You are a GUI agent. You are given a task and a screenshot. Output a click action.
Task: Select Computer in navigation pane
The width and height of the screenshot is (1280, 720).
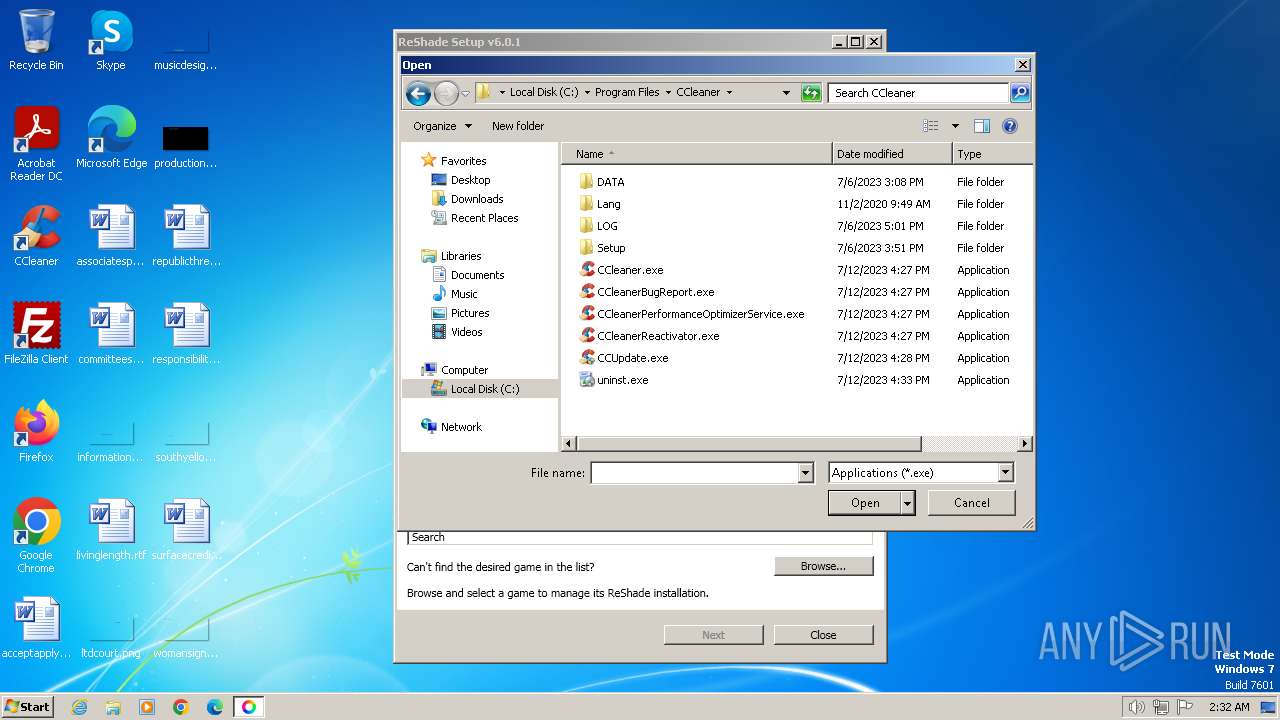click(464, 370)
